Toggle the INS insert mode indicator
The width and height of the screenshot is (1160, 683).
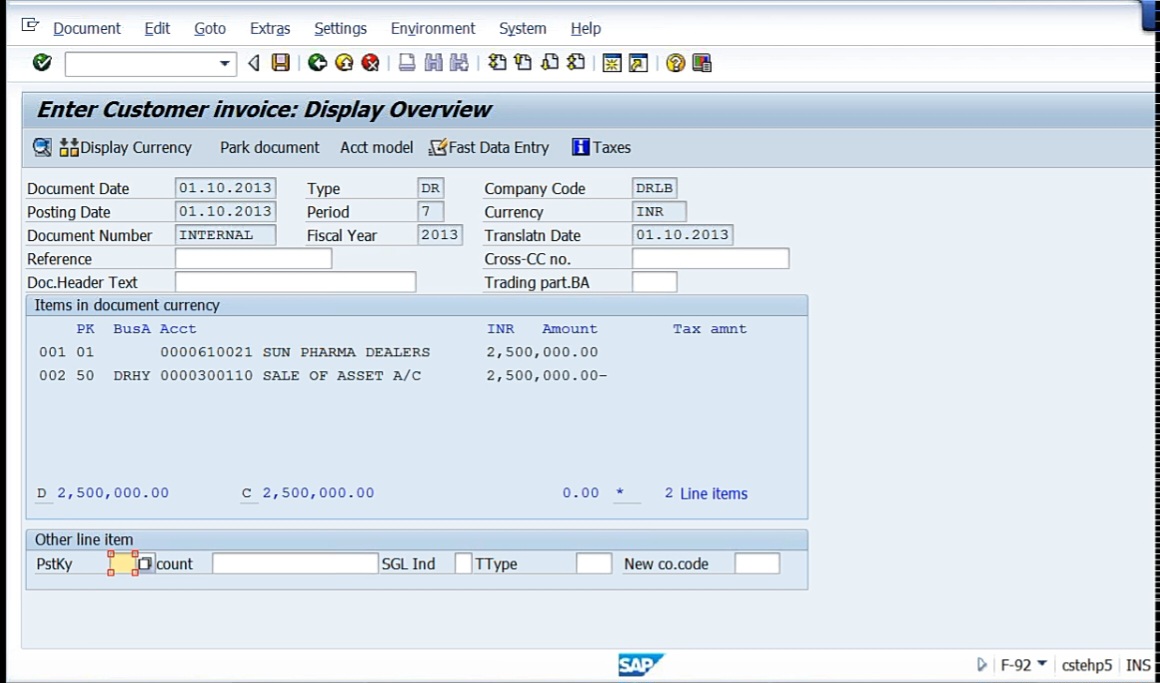tap(1138, 665)
